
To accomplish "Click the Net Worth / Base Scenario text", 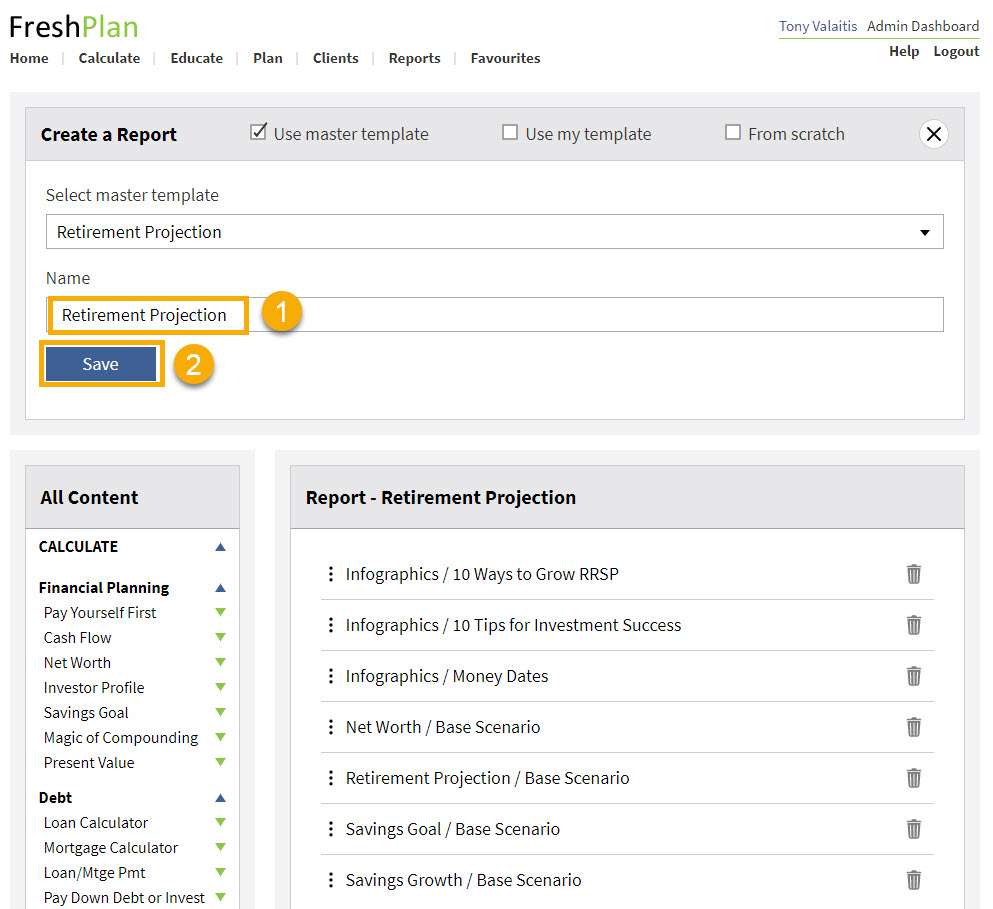I will [x=443, y=727].
